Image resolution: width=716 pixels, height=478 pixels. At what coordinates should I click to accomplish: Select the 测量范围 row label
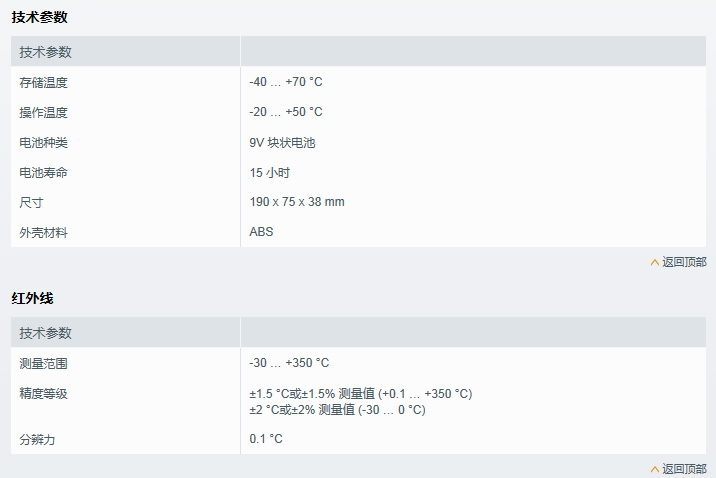pyautogui.click(x=44, y=363)
